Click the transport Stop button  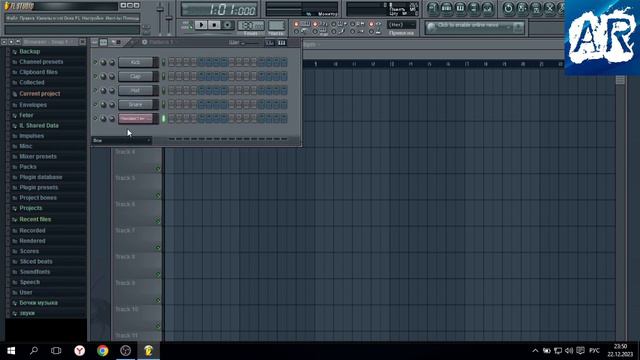tap(214, 25)
